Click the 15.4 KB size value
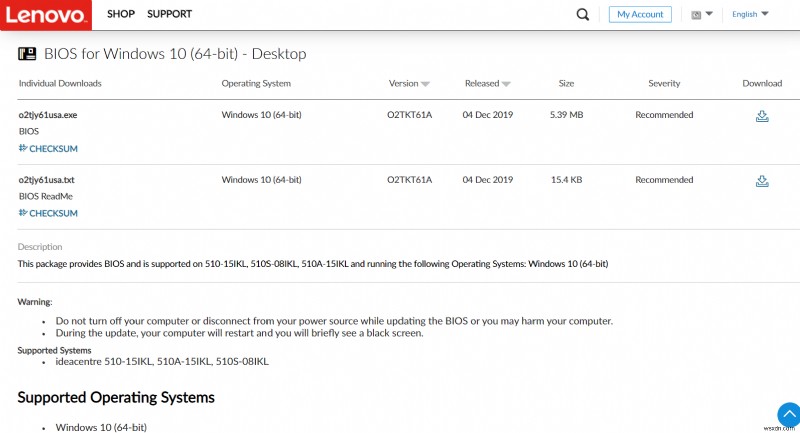This screenshot has width=800, height=433. click(566, 180)
